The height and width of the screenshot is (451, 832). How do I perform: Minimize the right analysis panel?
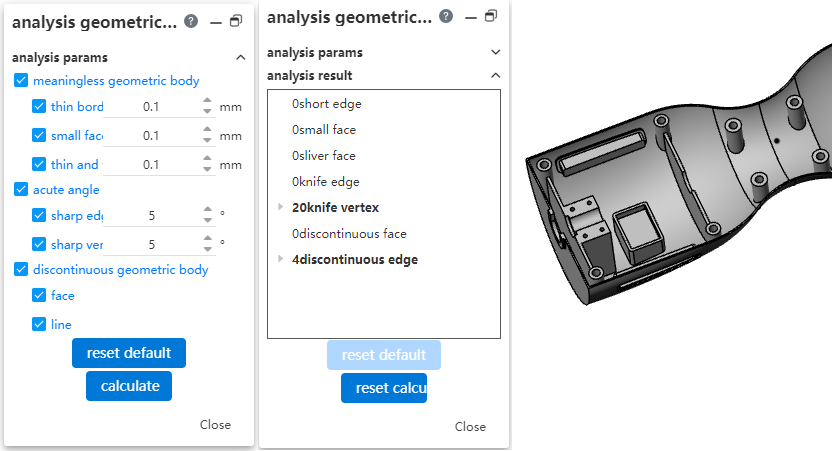[x=470, y=16]
